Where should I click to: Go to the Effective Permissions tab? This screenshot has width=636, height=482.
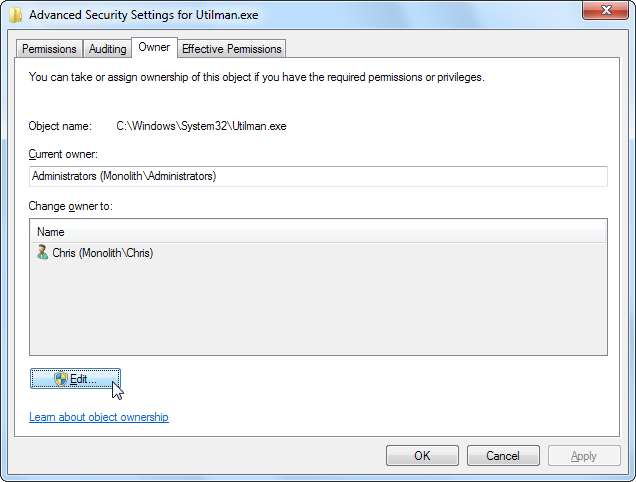point(232,48)
